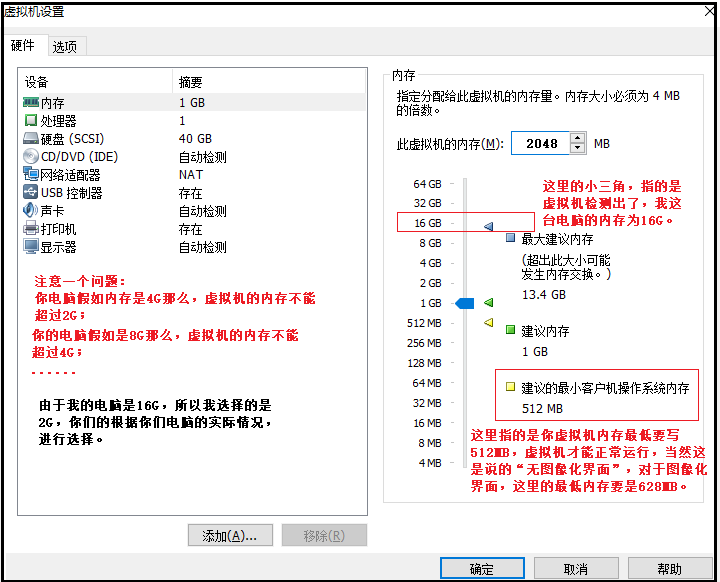Screen dimensions: 720x582
Task: Set slider to the 2 GB mark
Action: click(430, 283)
